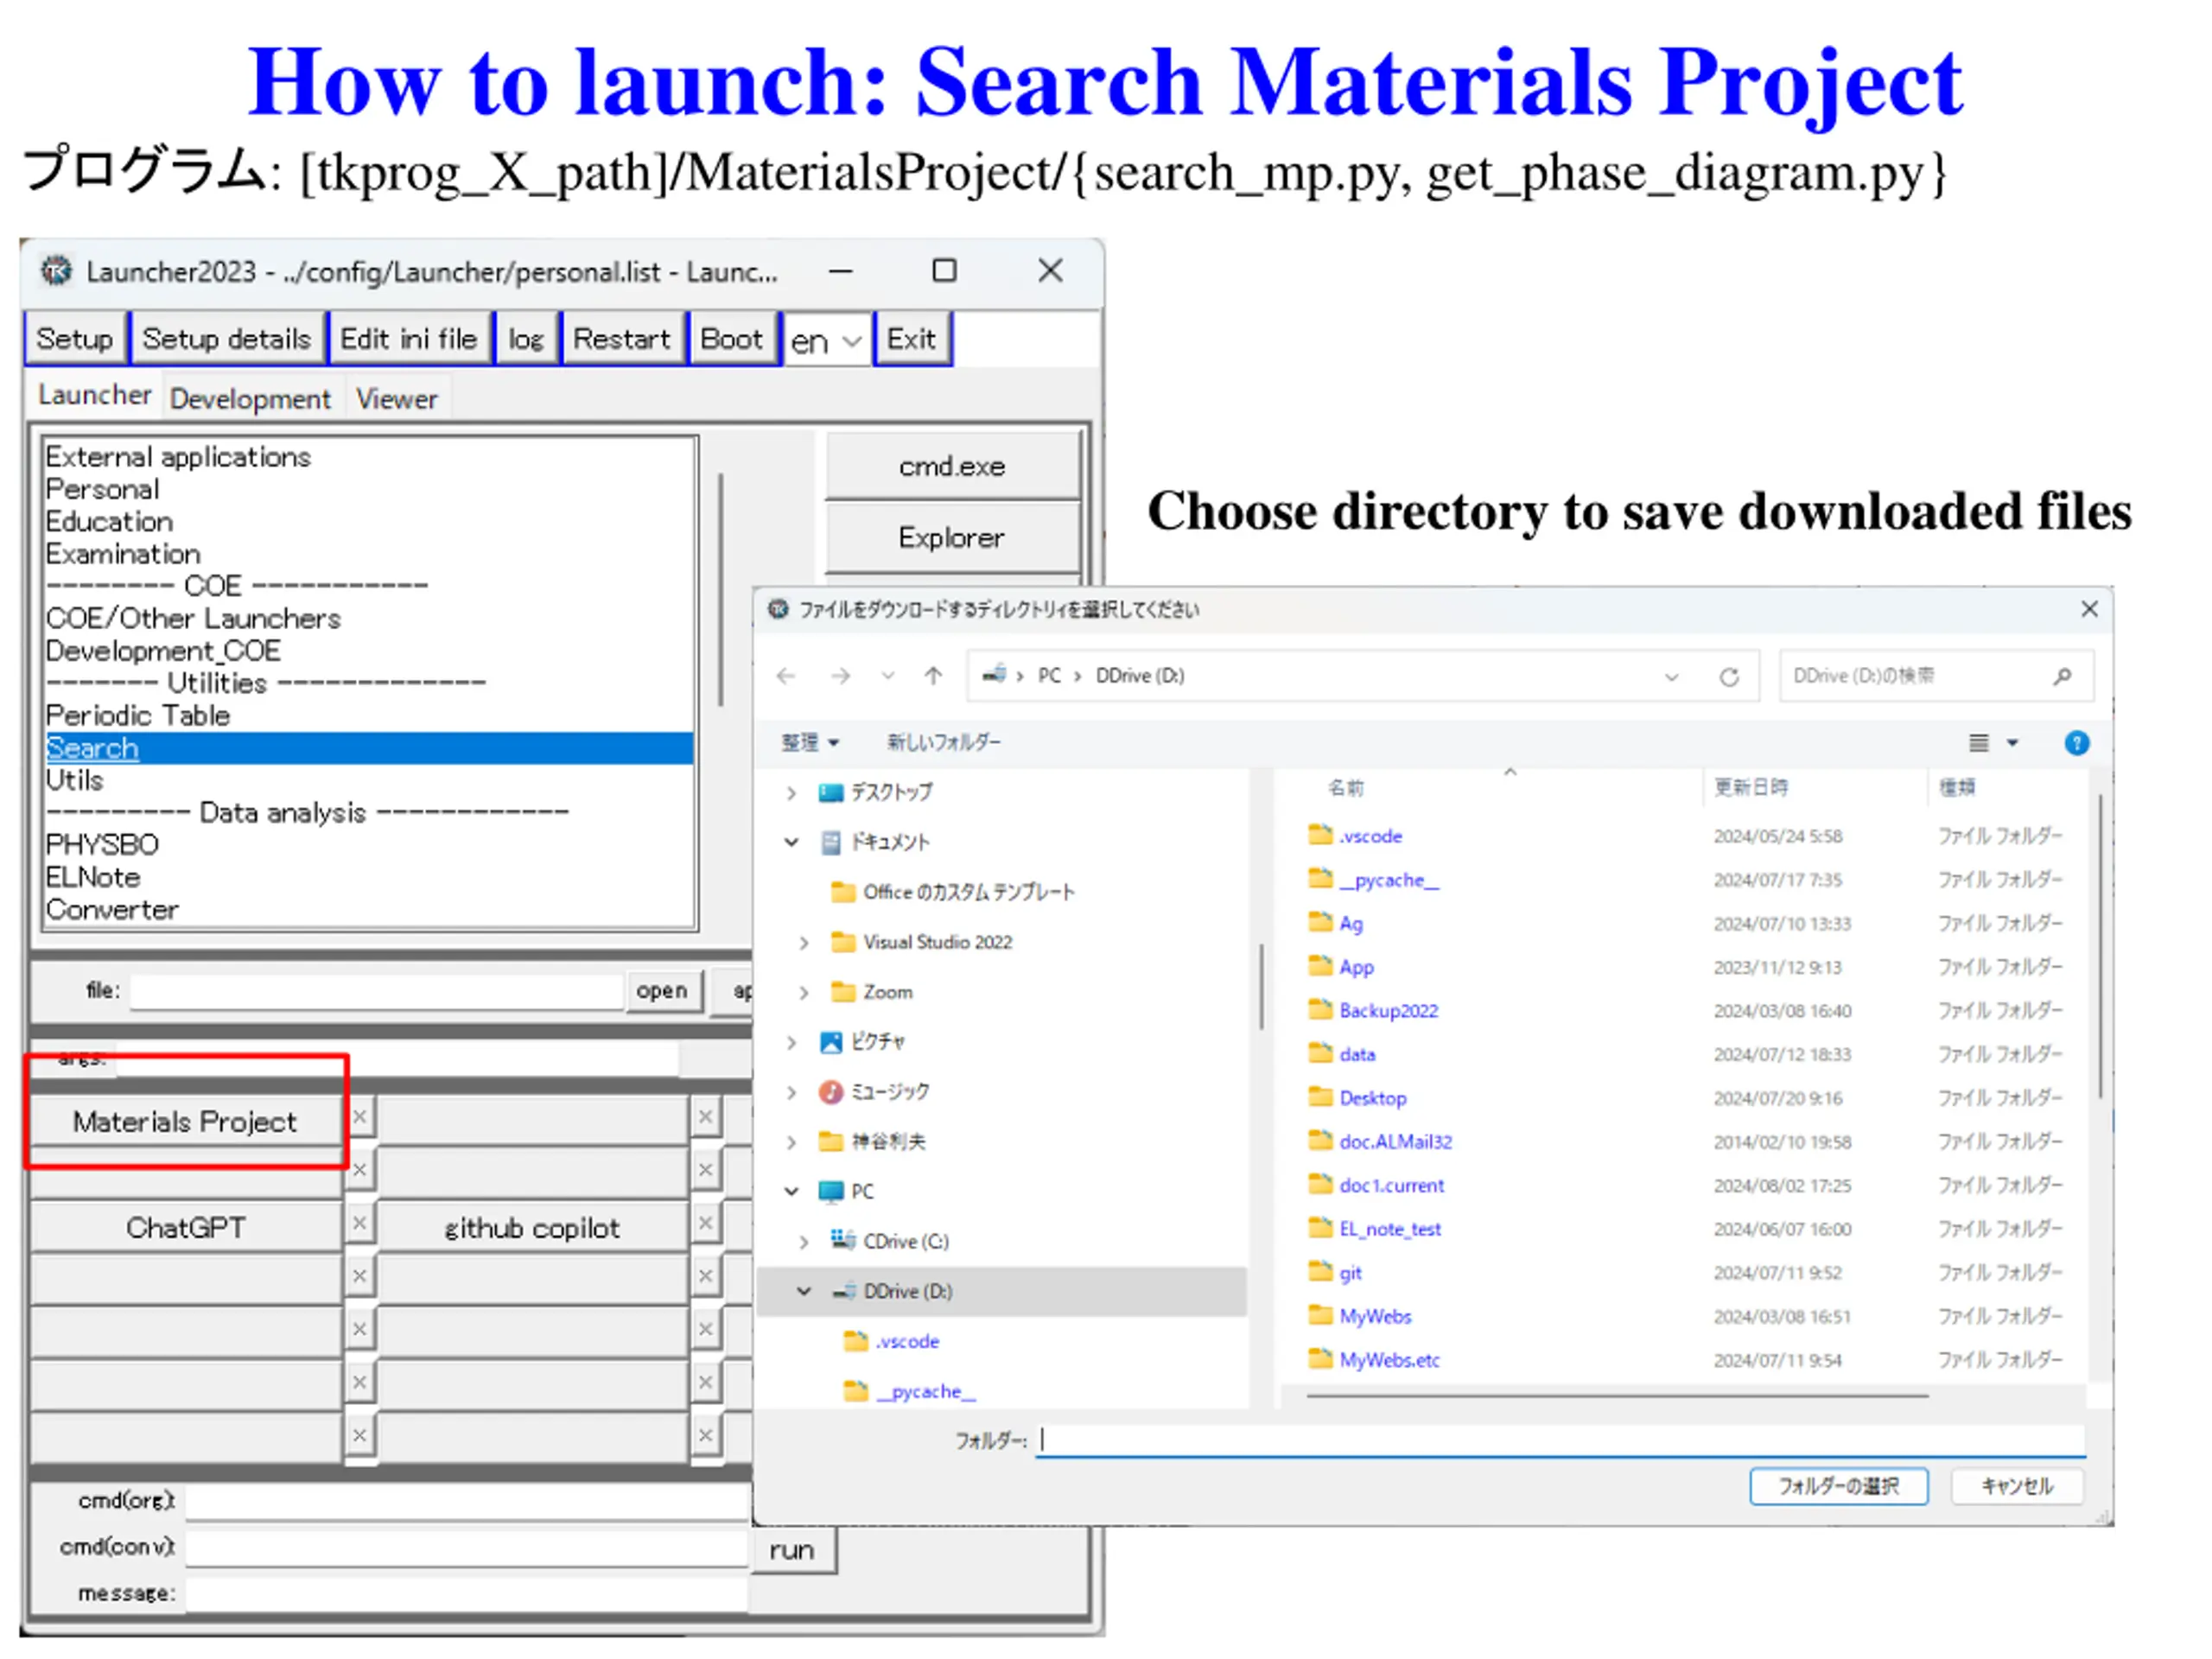
Task: Switch to the Development tab
Action: pos(250,399)
